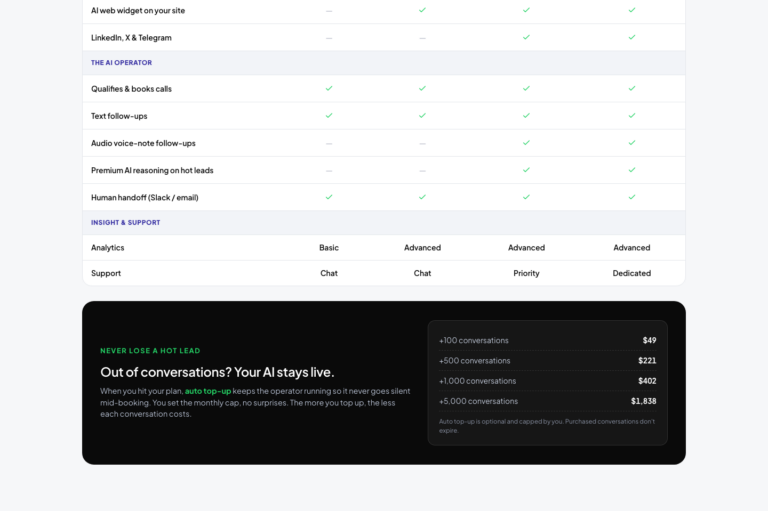Click the '$1,838' top-up price

(x=644, y=401)
